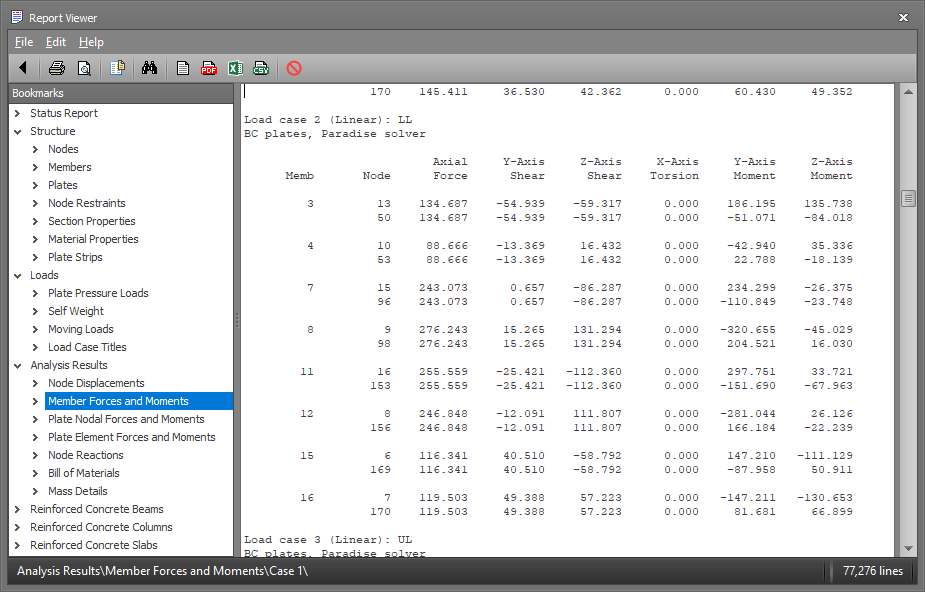Expand the Nodes bookmark chevron
Viewport: 925px width, 592px height.
(x=35, y=149)
